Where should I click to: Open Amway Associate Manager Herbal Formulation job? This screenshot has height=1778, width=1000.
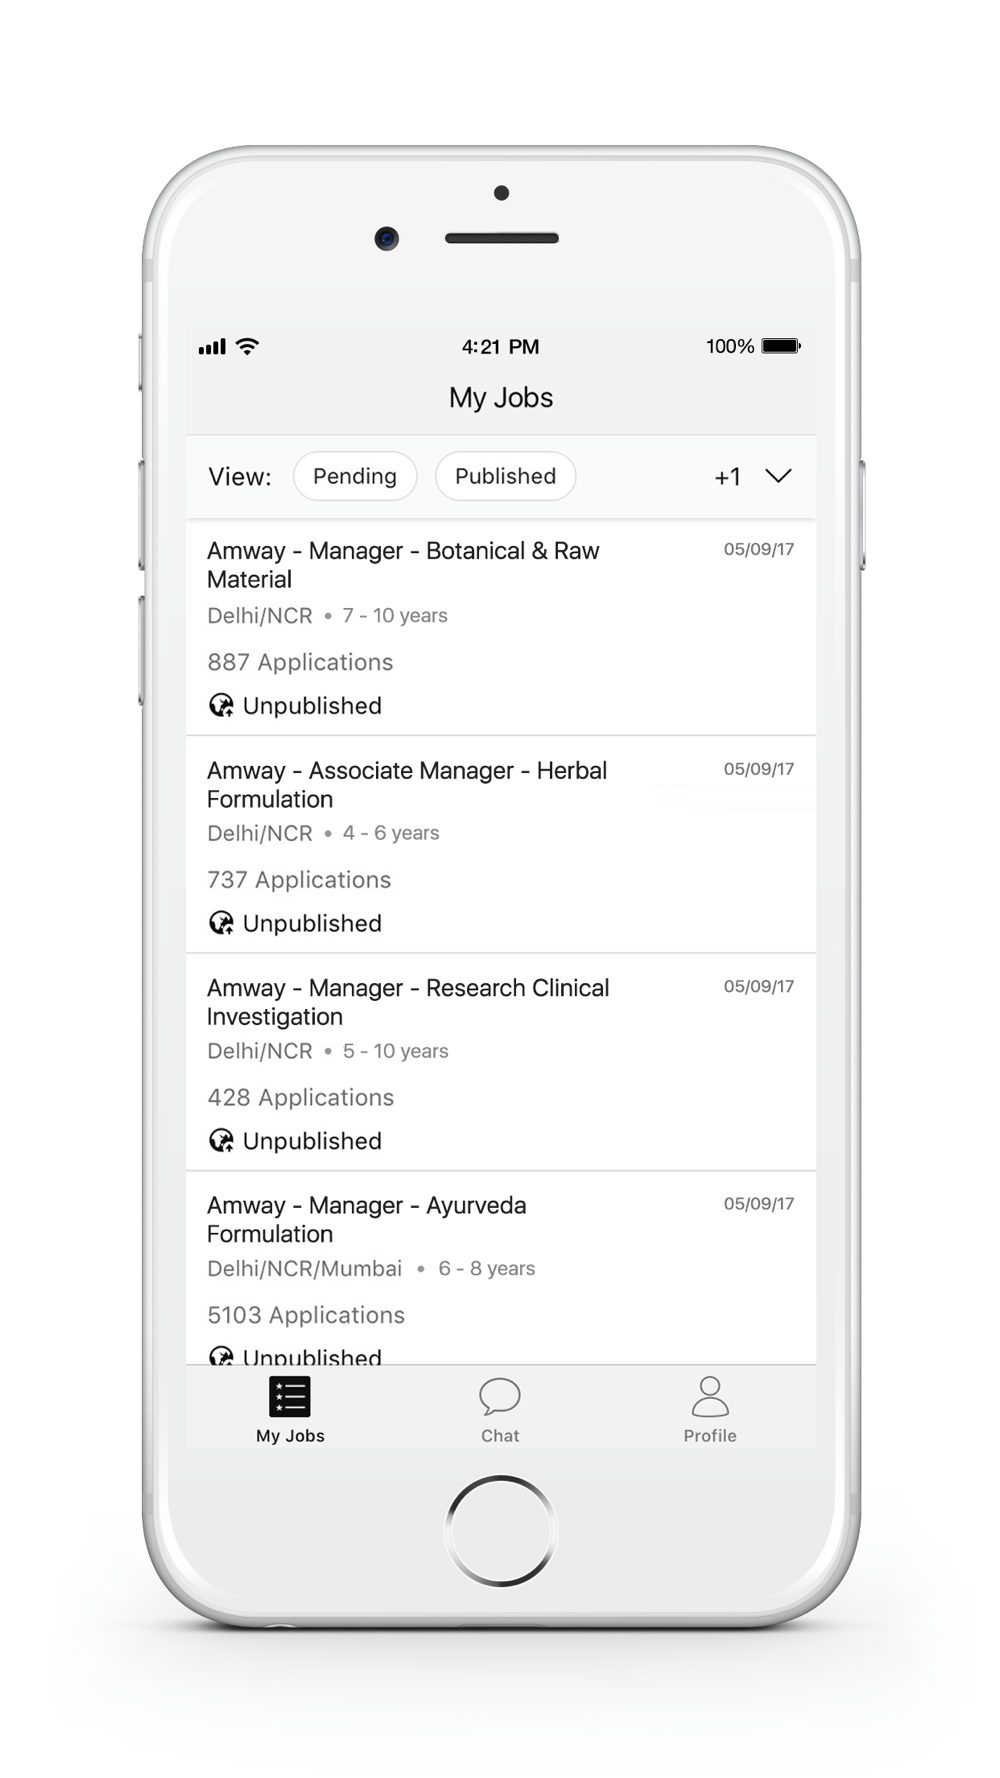[x=407, y=785]
